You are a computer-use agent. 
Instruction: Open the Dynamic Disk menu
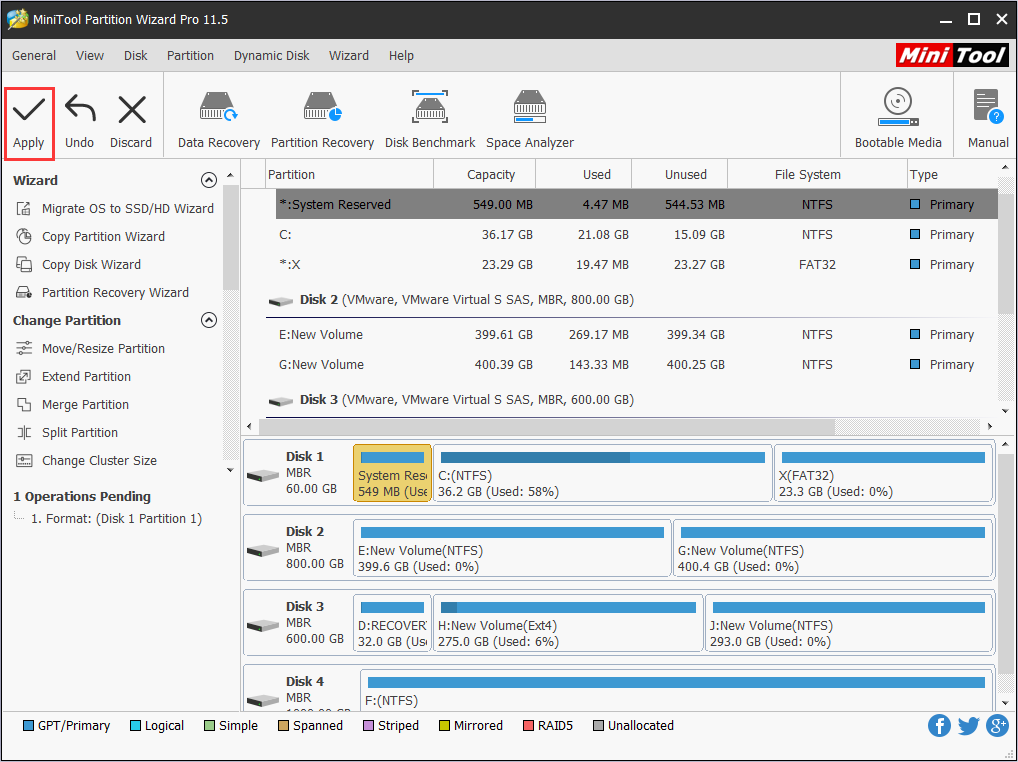[271, 56]
